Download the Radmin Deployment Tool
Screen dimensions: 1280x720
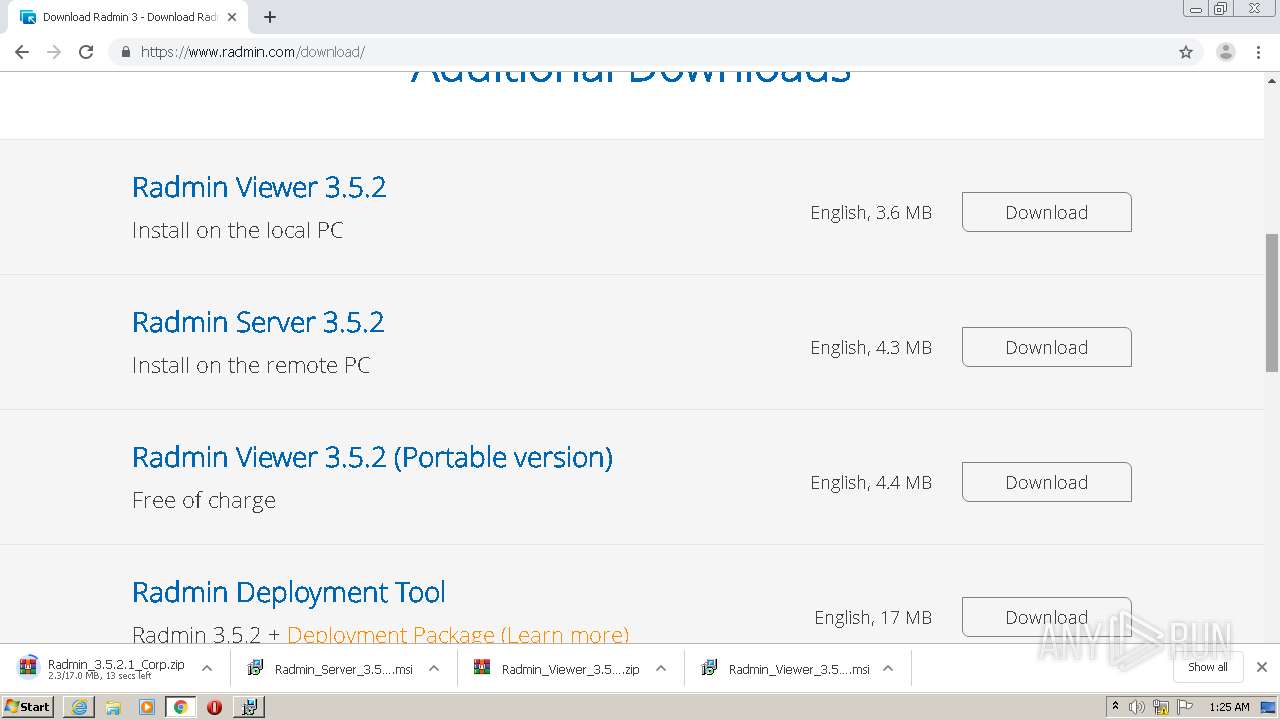point(1046,617)
